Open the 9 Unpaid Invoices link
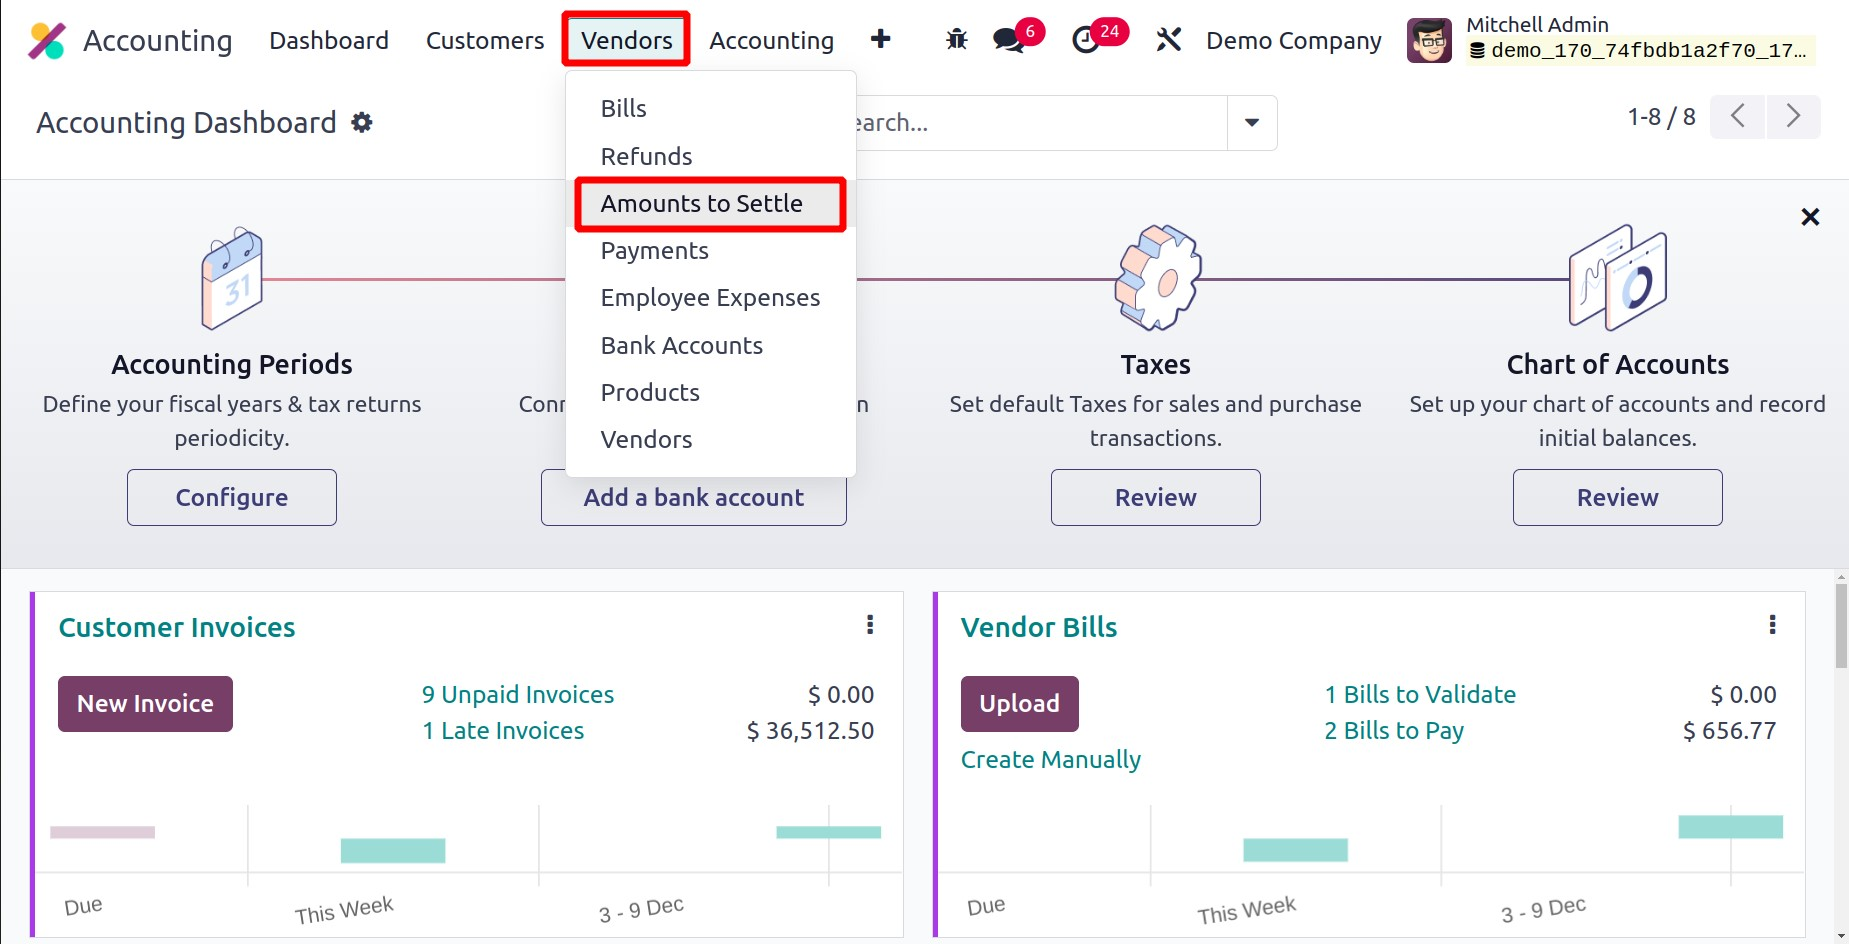This screenshot has height=944, width=1849. tap(517, 695)
